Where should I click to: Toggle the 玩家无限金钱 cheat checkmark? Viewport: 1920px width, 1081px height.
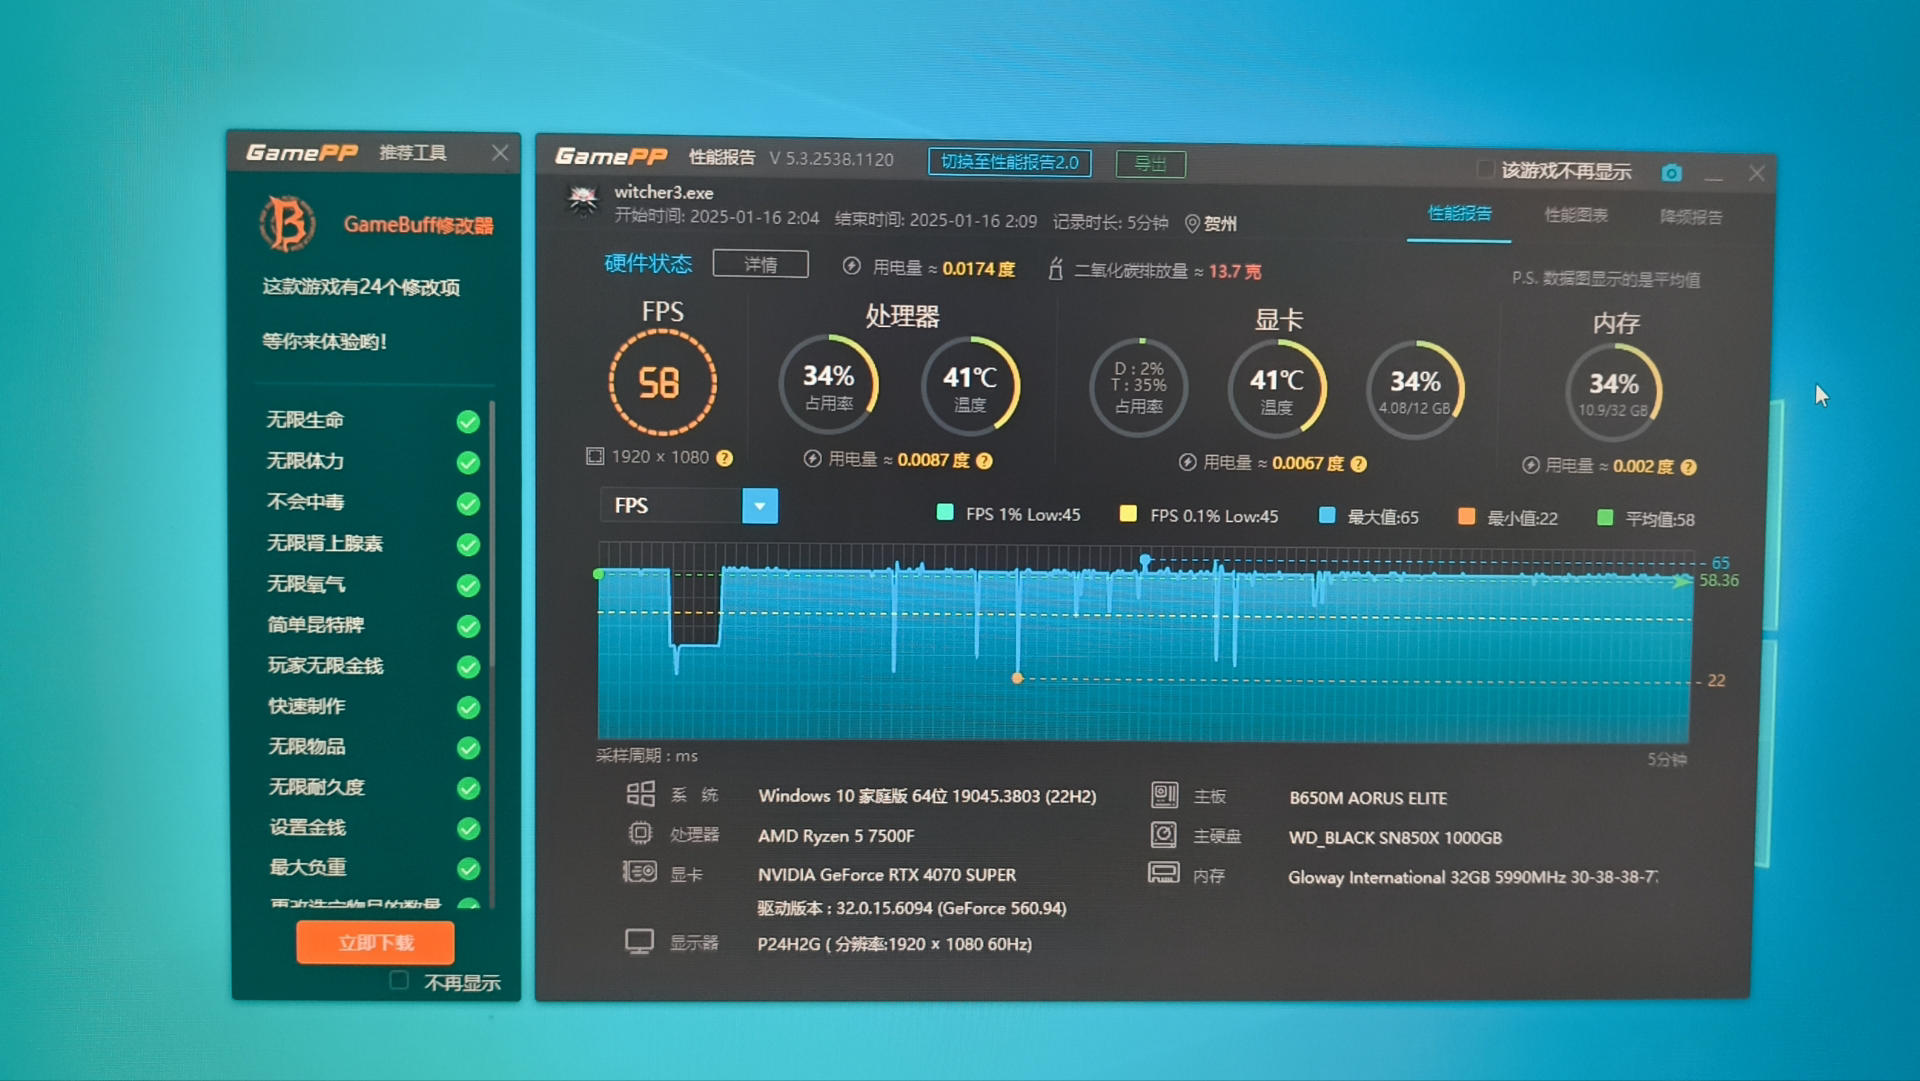pos(468,667)
